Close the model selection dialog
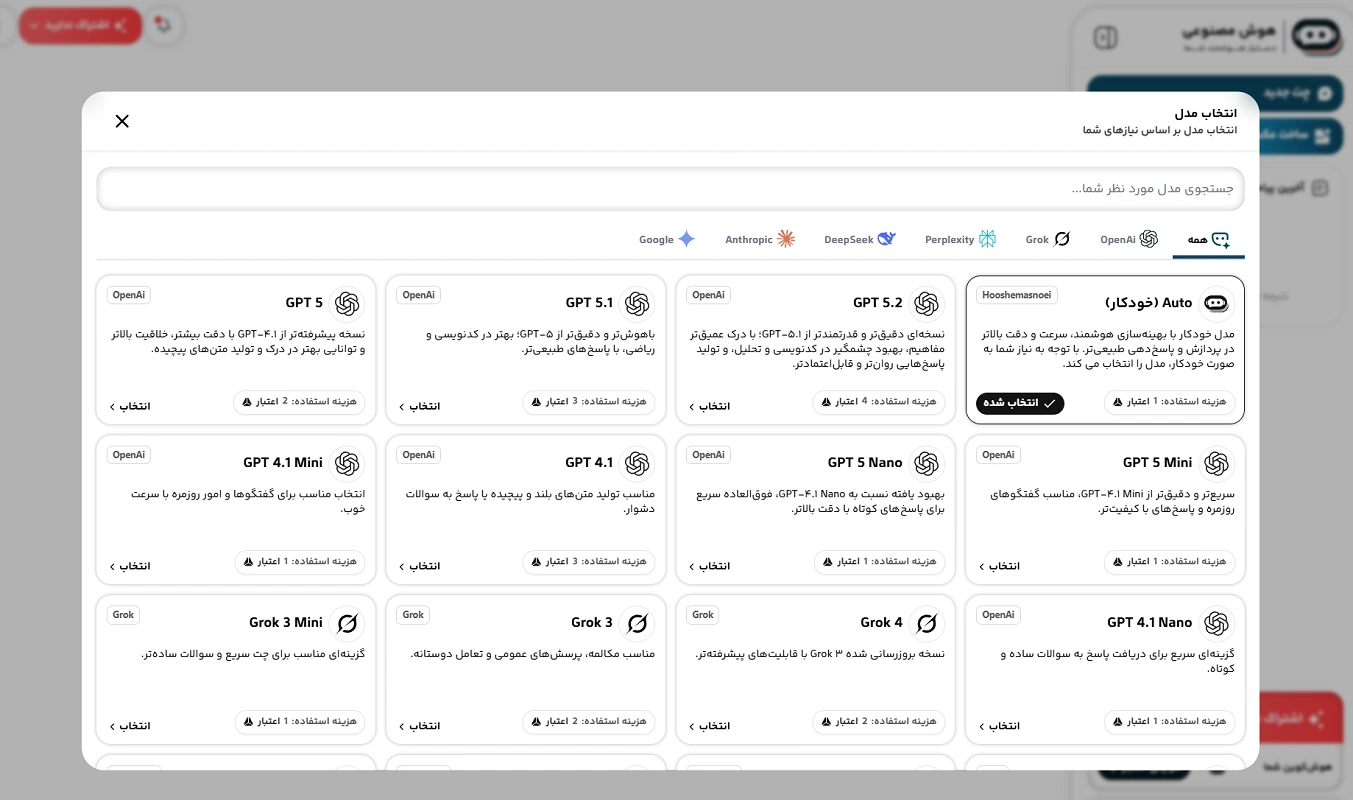 pos(122,121)
